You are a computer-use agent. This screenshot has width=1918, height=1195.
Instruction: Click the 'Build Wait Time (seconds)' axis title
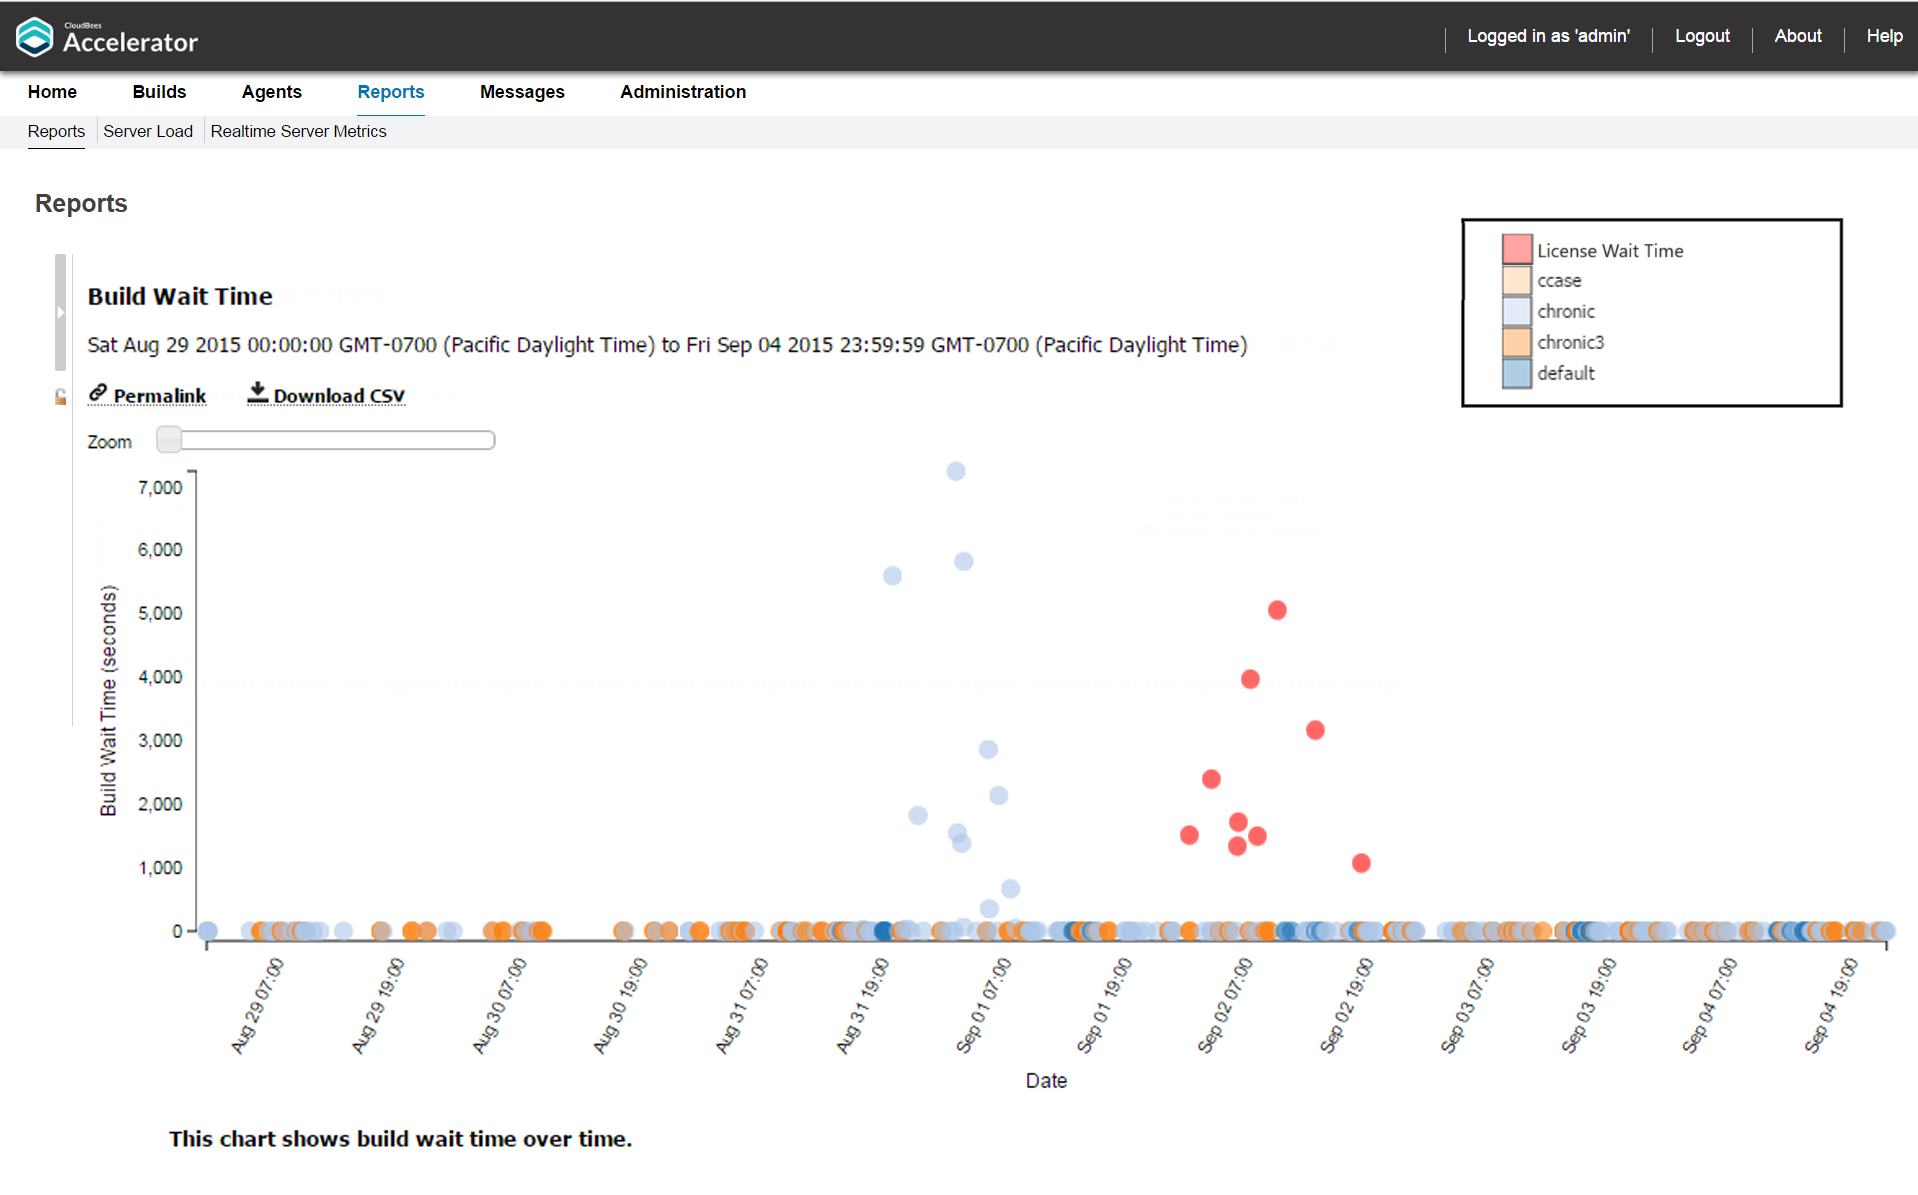pyautogui.click(x=108, y=700)
